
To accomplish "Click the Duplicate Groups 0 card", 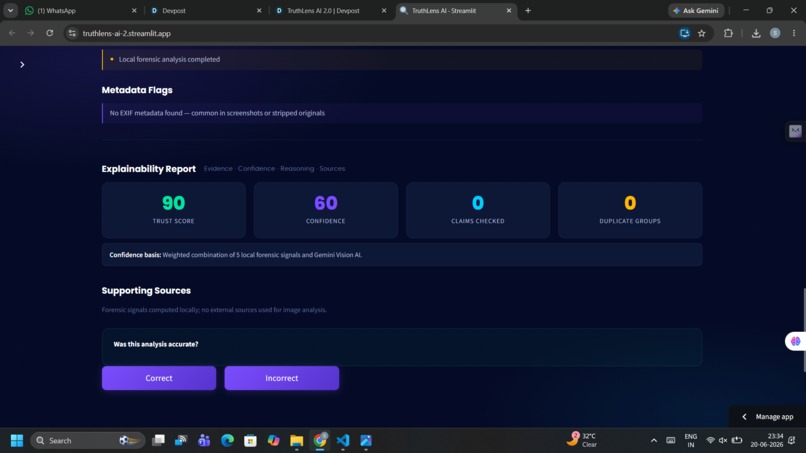I will point(630,210).
